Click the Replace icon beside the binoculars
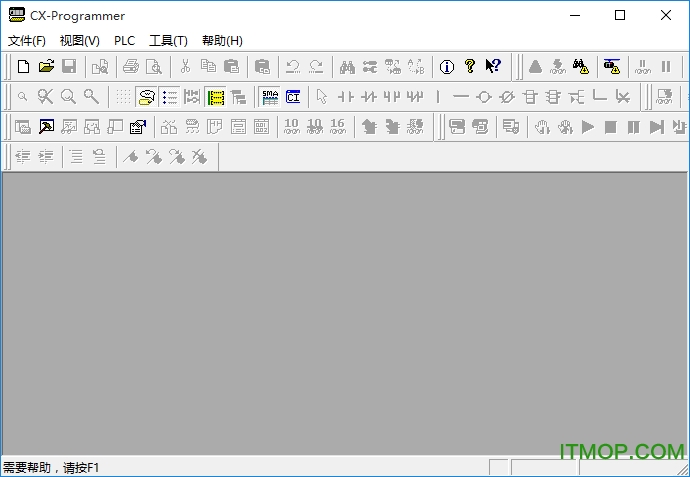 tap(370, 66)
